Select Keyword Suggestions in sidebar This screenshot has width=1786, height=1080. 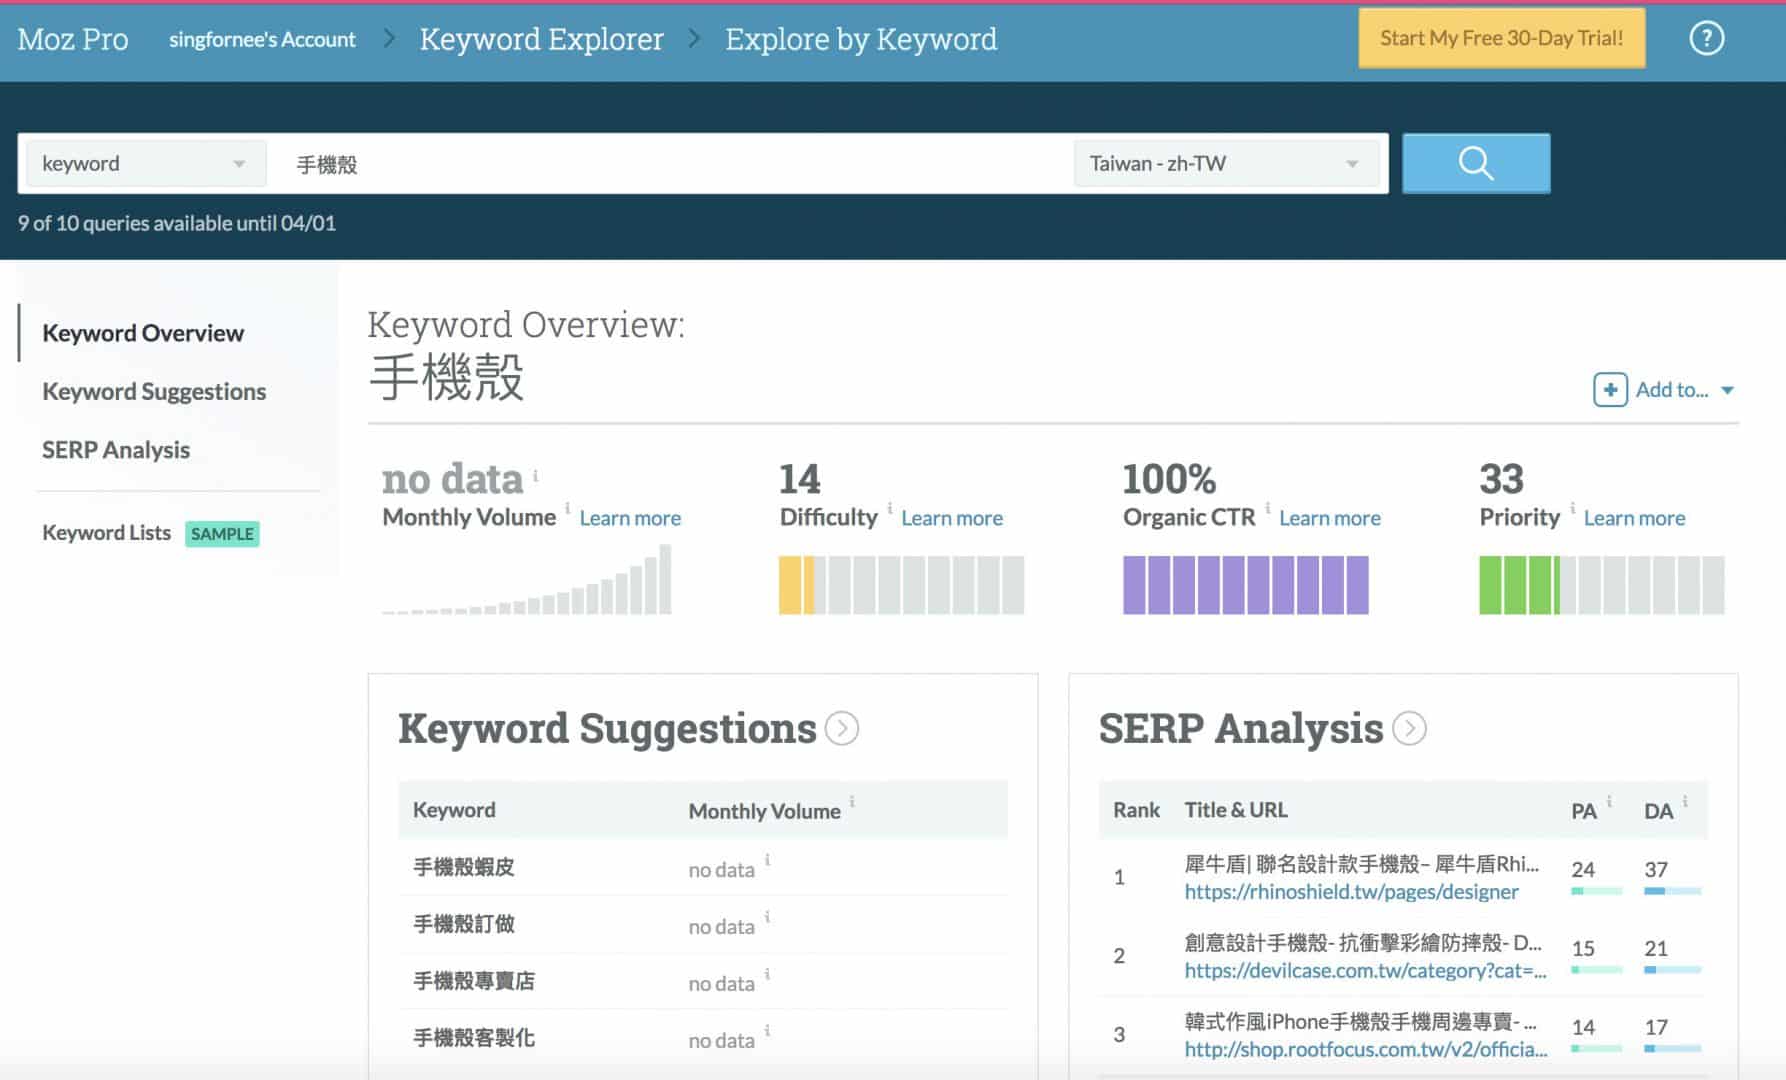point(154,392)
